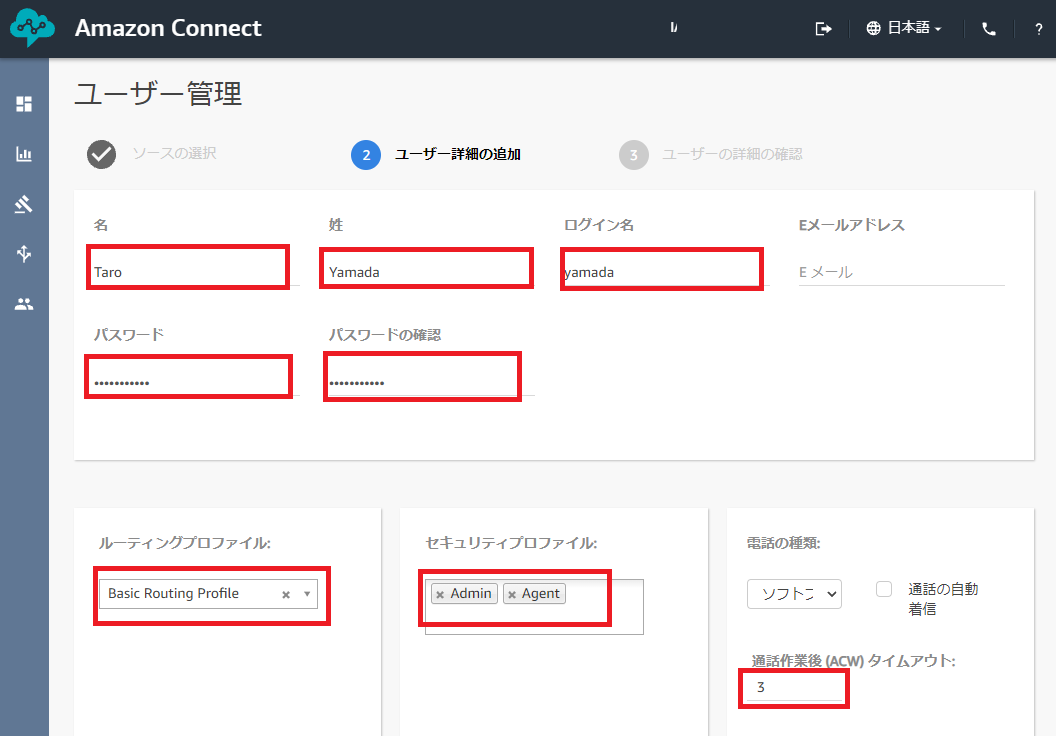Viewport: 1056px width, 736px height.
Task: Click the ACW timeout field with 3
Action: point(795,688)
